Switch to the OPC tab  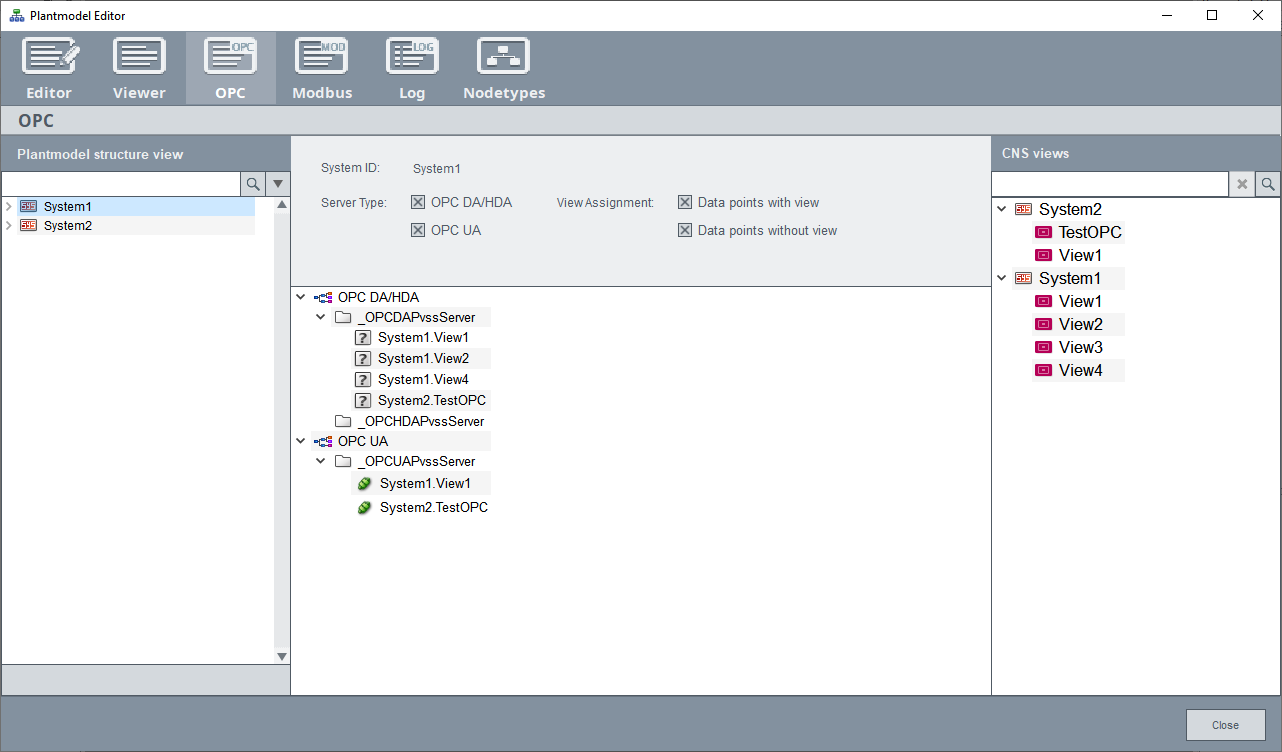click(x=230, y=68)
